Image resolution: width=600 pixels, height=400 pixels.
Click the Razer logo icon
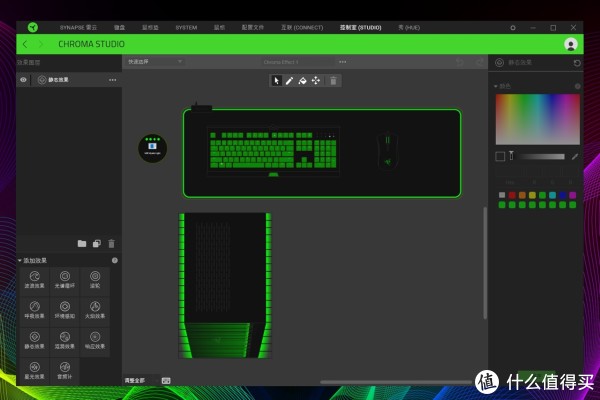(x=33, y=27)
